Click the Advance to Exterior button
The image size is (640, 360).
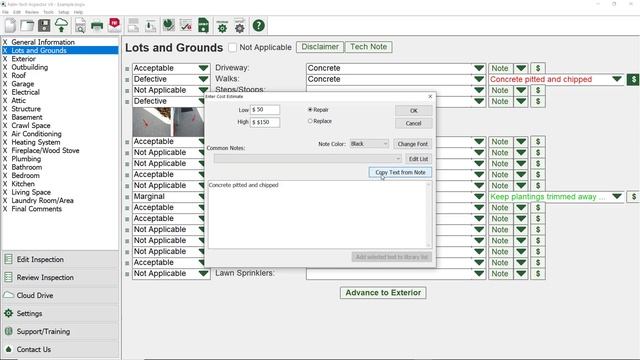pos(383,293)
